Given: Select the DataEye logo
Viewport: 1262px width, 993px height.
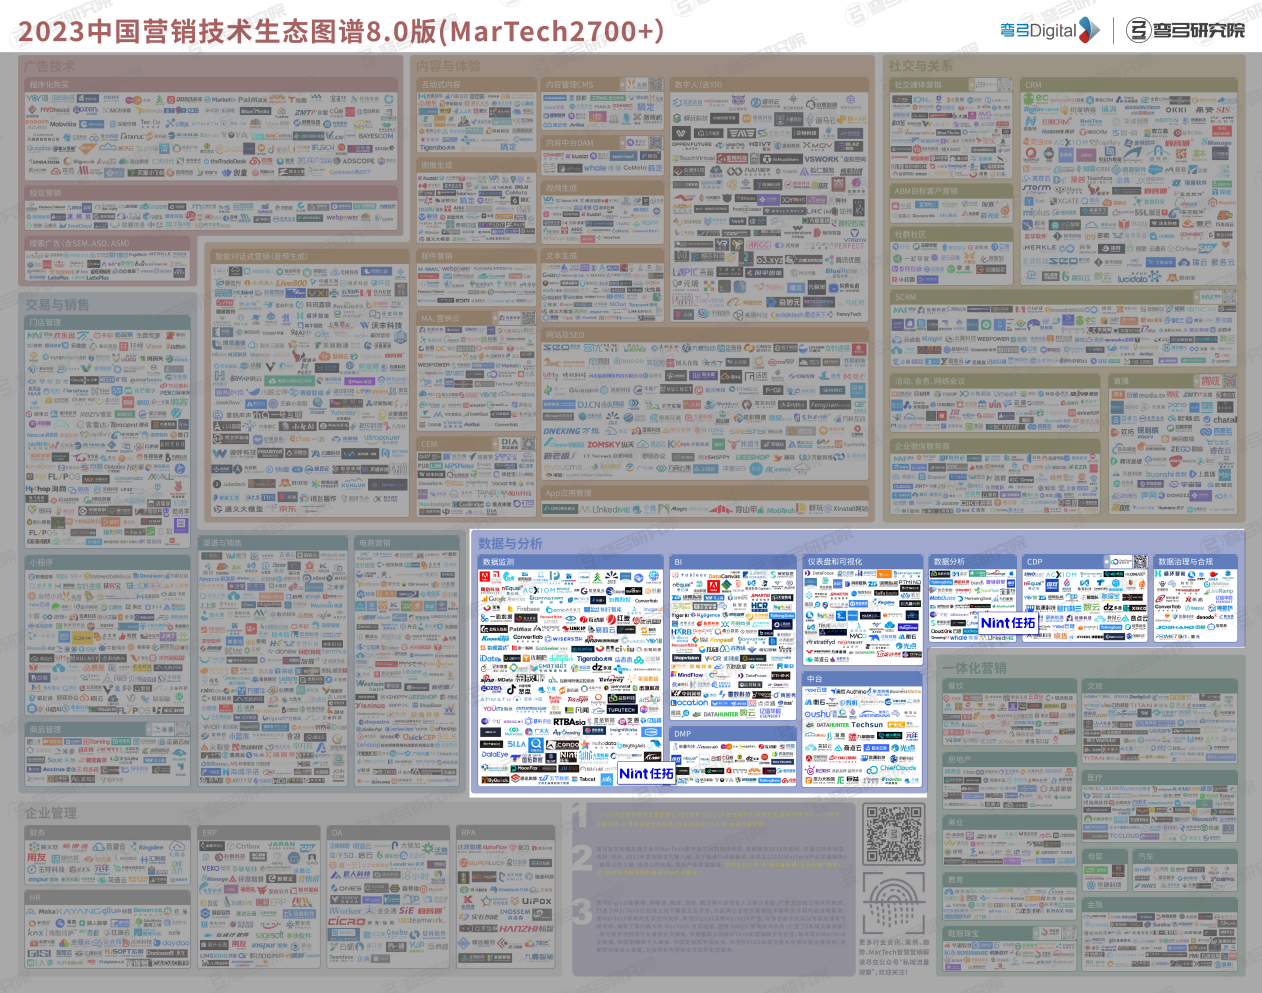Looking at the screenshot, I should (x=495, y=754).
